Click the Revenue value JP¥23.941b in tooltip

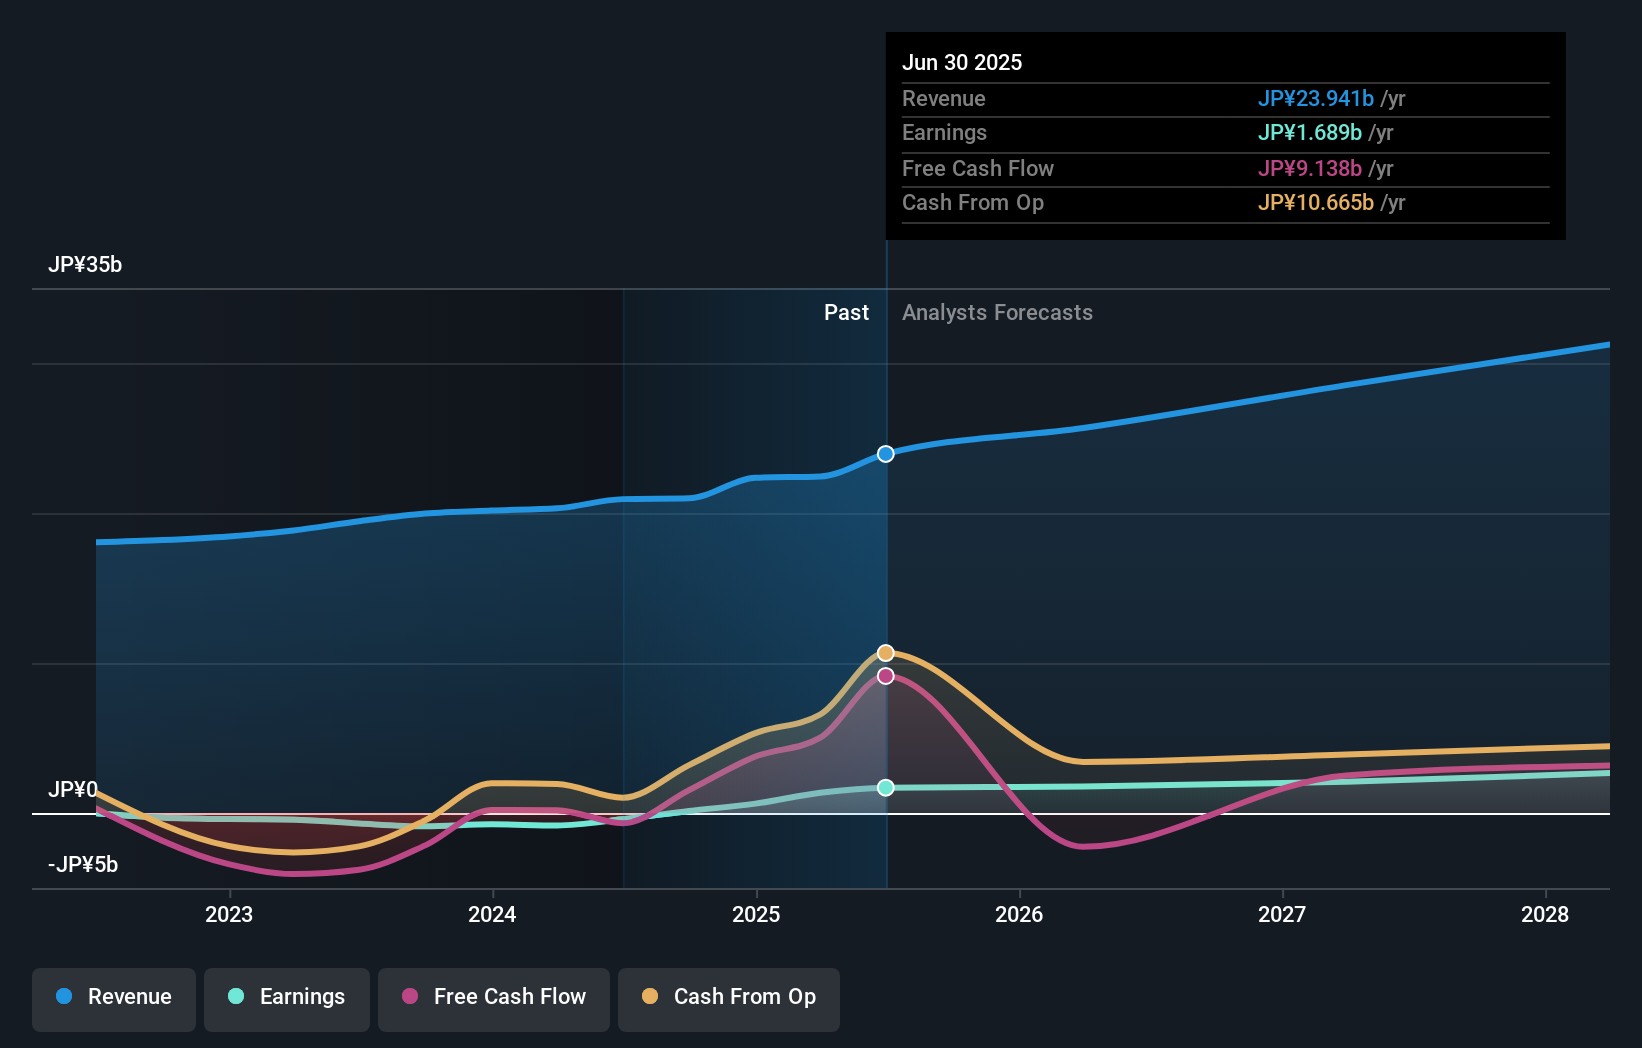pyautogui.click(x=1316, y=98)
